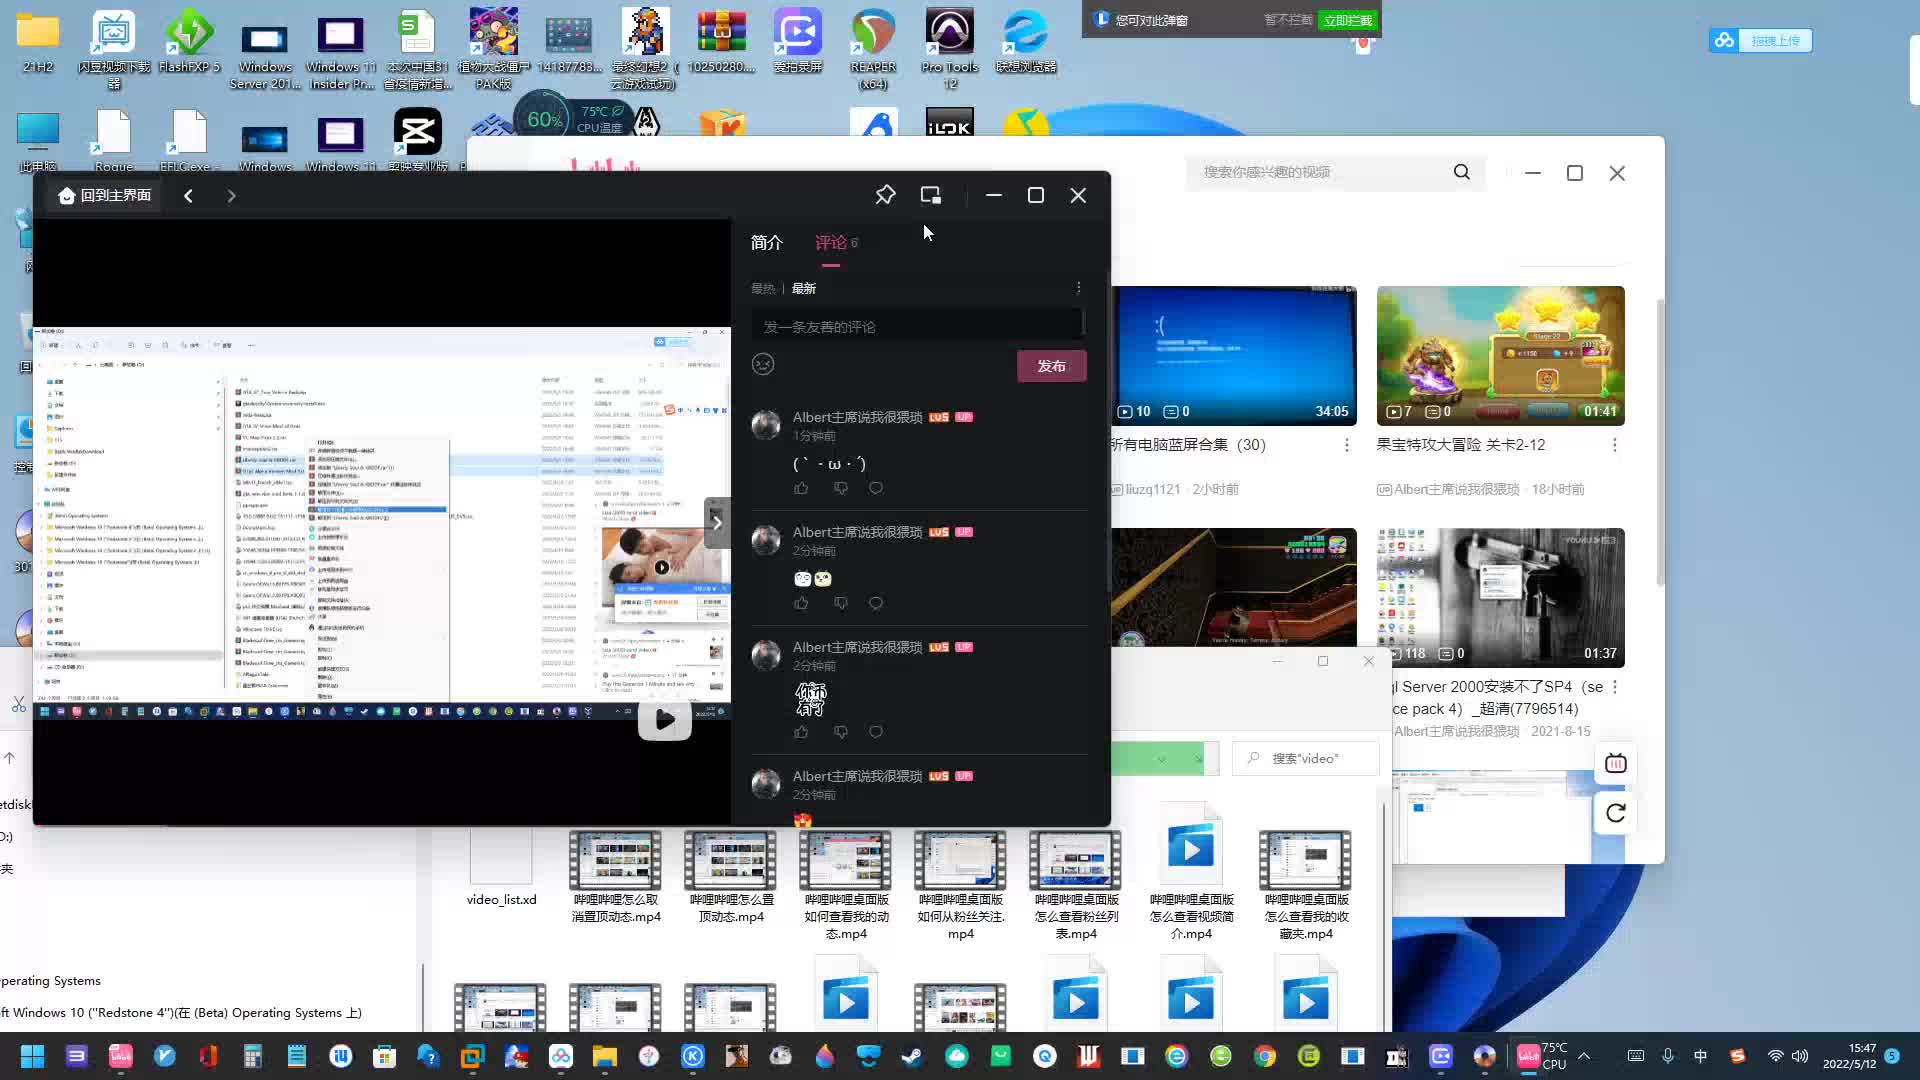Click 回到主界面 home button
1920x1080 pixels.
tap(105, 195)
